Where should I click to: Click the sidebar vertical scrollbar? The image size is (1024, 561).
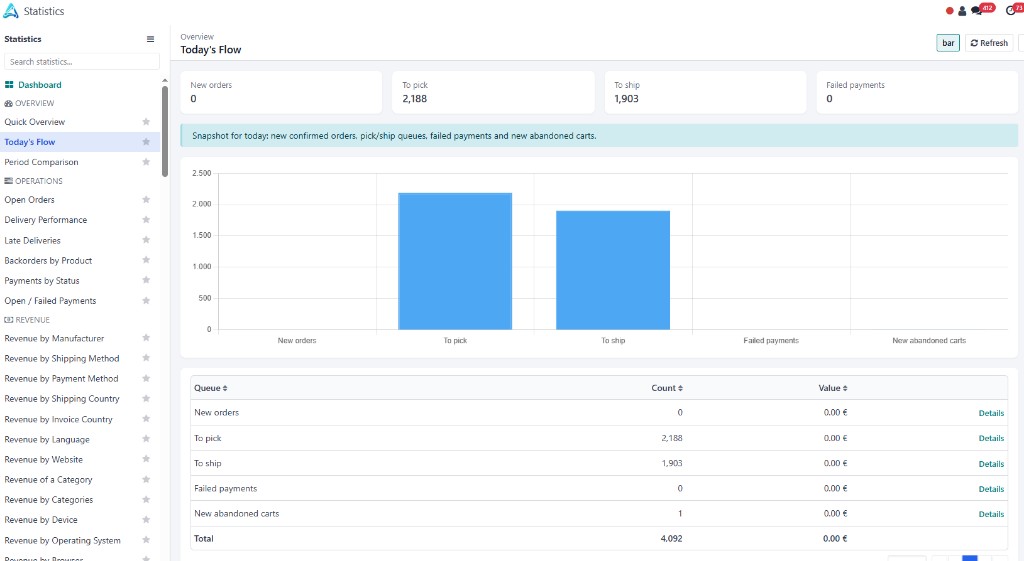(165, 131)
